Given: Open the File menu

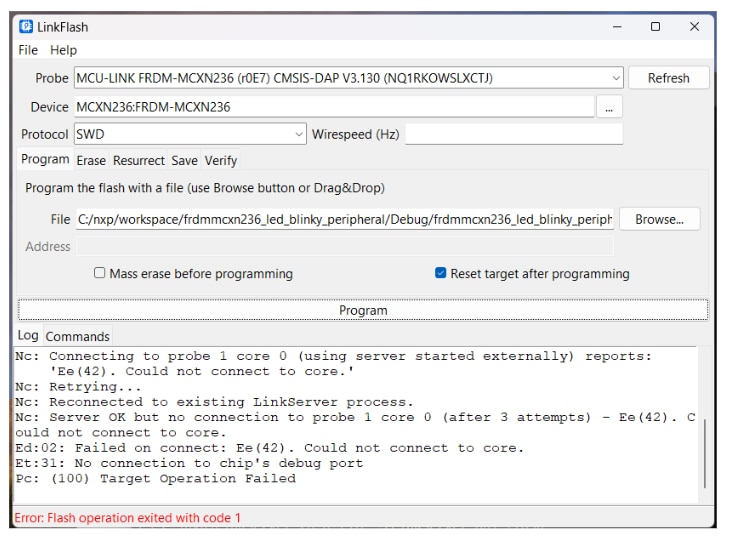Looking at the screenshot, I should [x=28, y=50].
